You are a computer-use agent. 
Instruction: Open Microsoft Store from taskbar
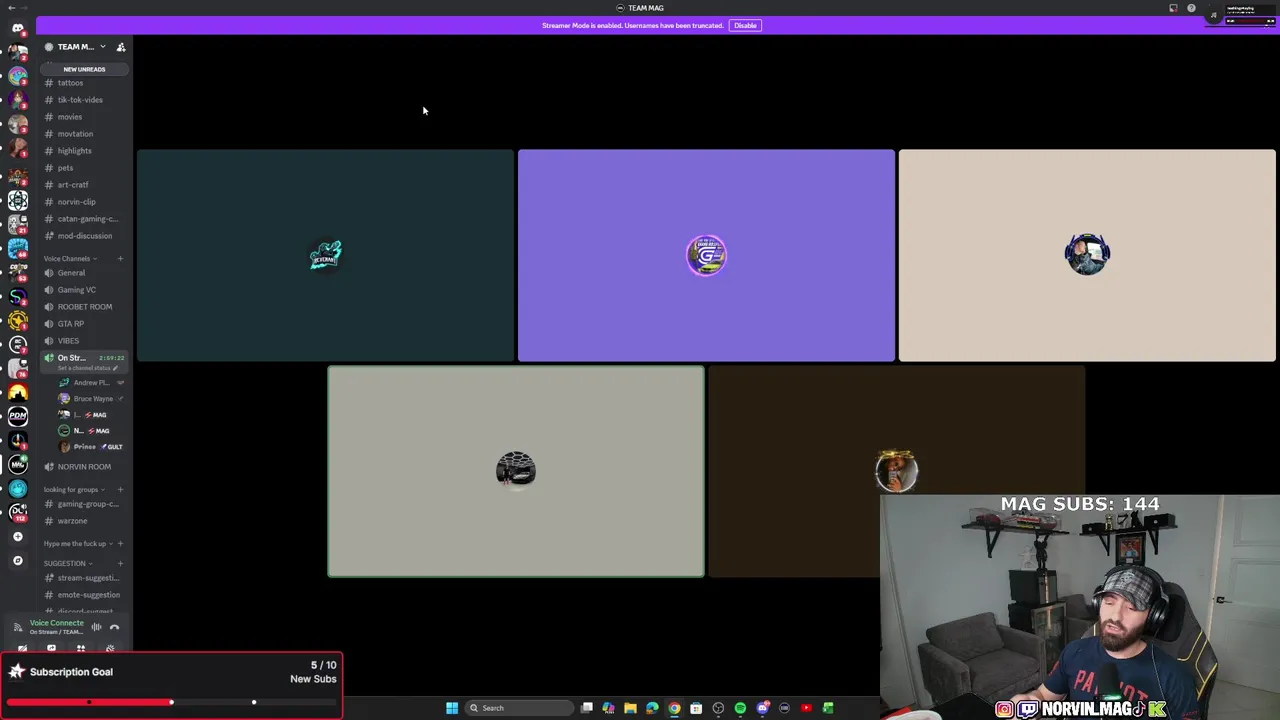(x=696, y=708)
